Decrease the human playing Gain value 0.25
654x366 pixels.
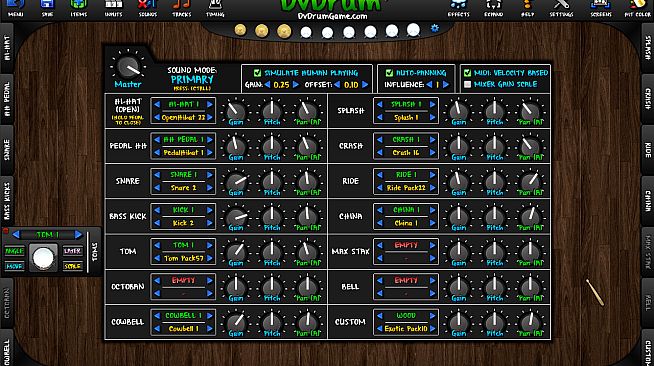pos(267,85)
